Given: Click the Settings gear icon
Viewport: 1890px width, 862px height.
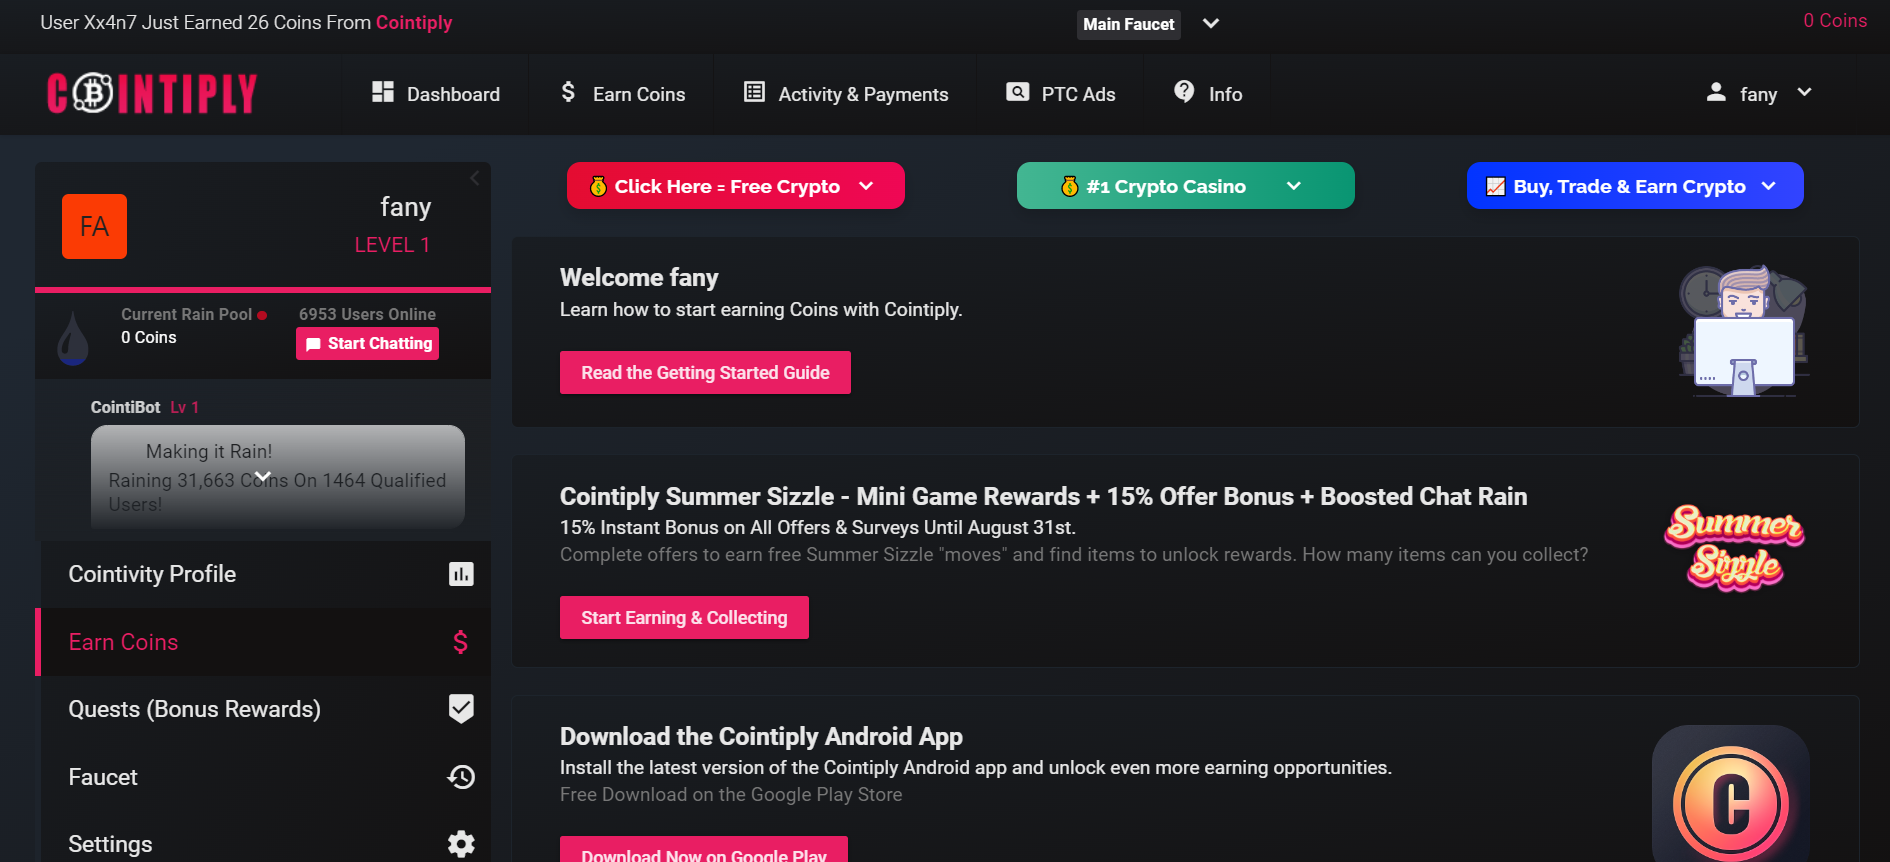Looking at the screenshot, I should point(461,844).
